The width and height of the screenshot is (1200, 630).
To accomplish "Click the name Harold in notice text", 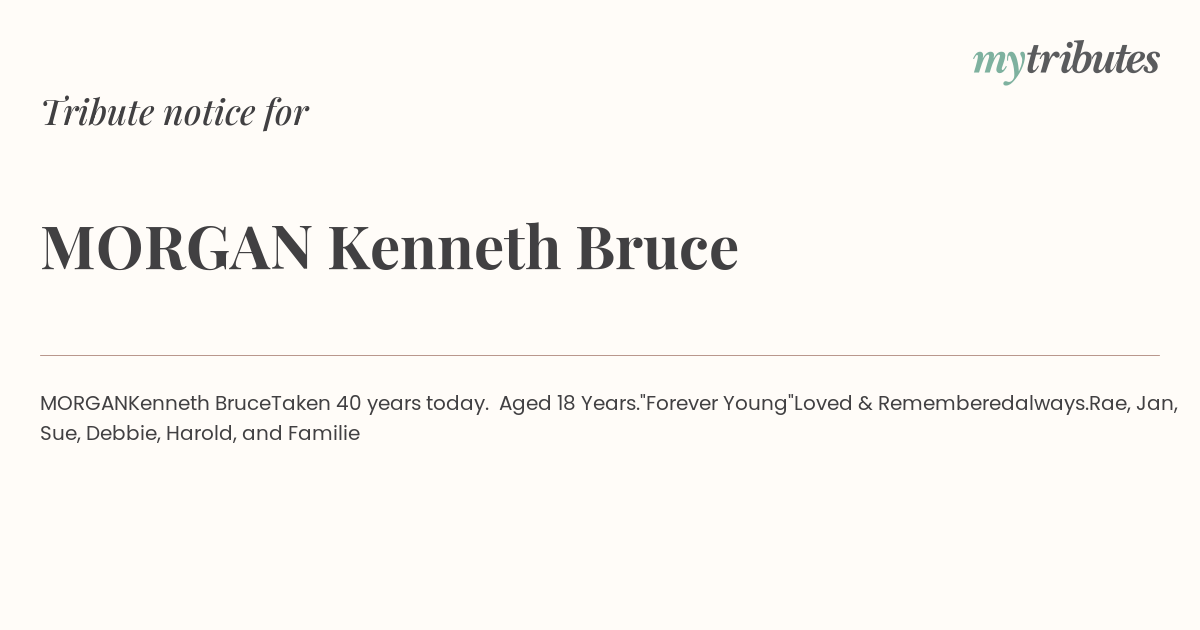I will coord(200,433).
